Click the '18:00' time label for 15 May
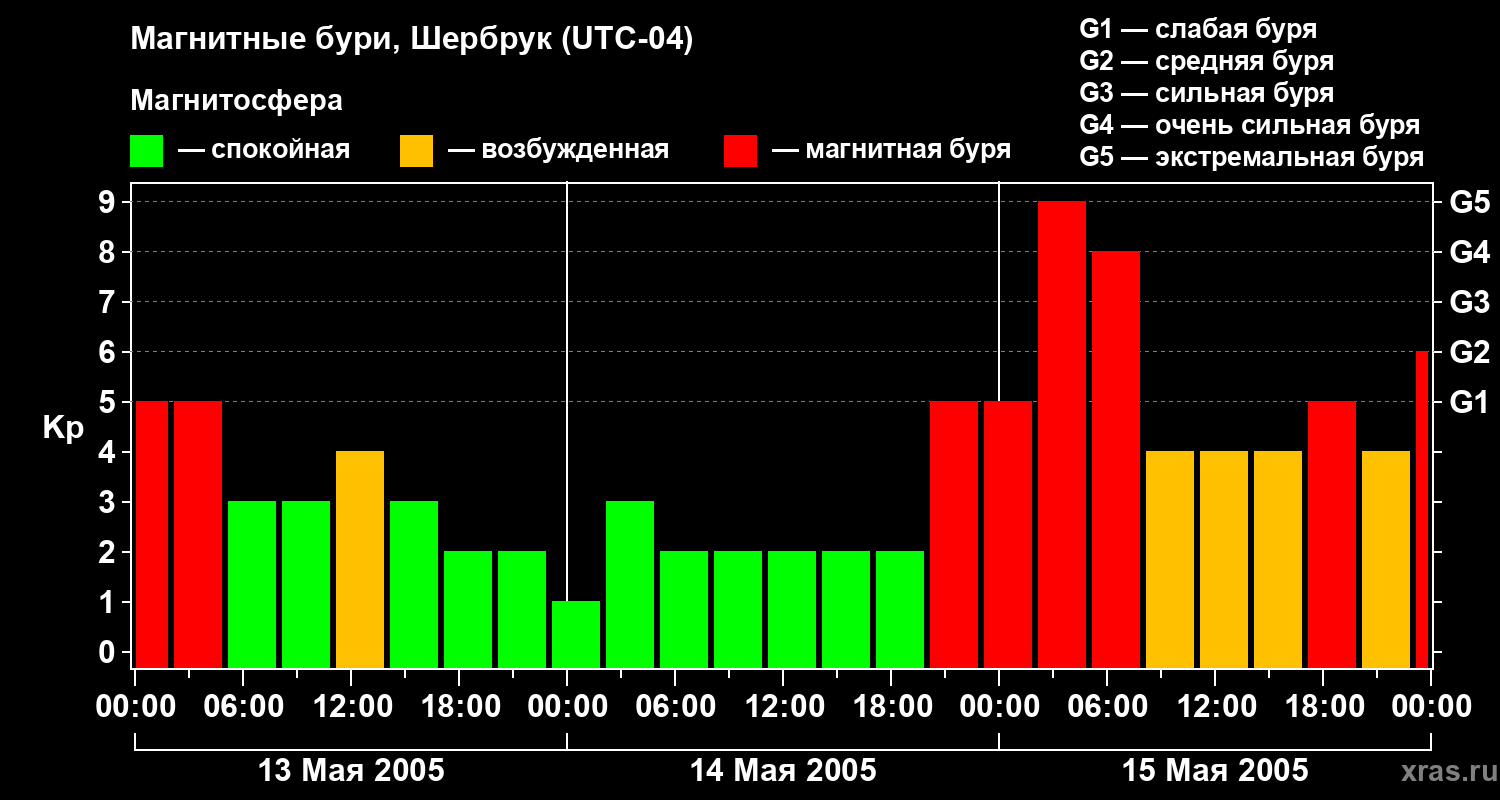 coord(1323,707)
